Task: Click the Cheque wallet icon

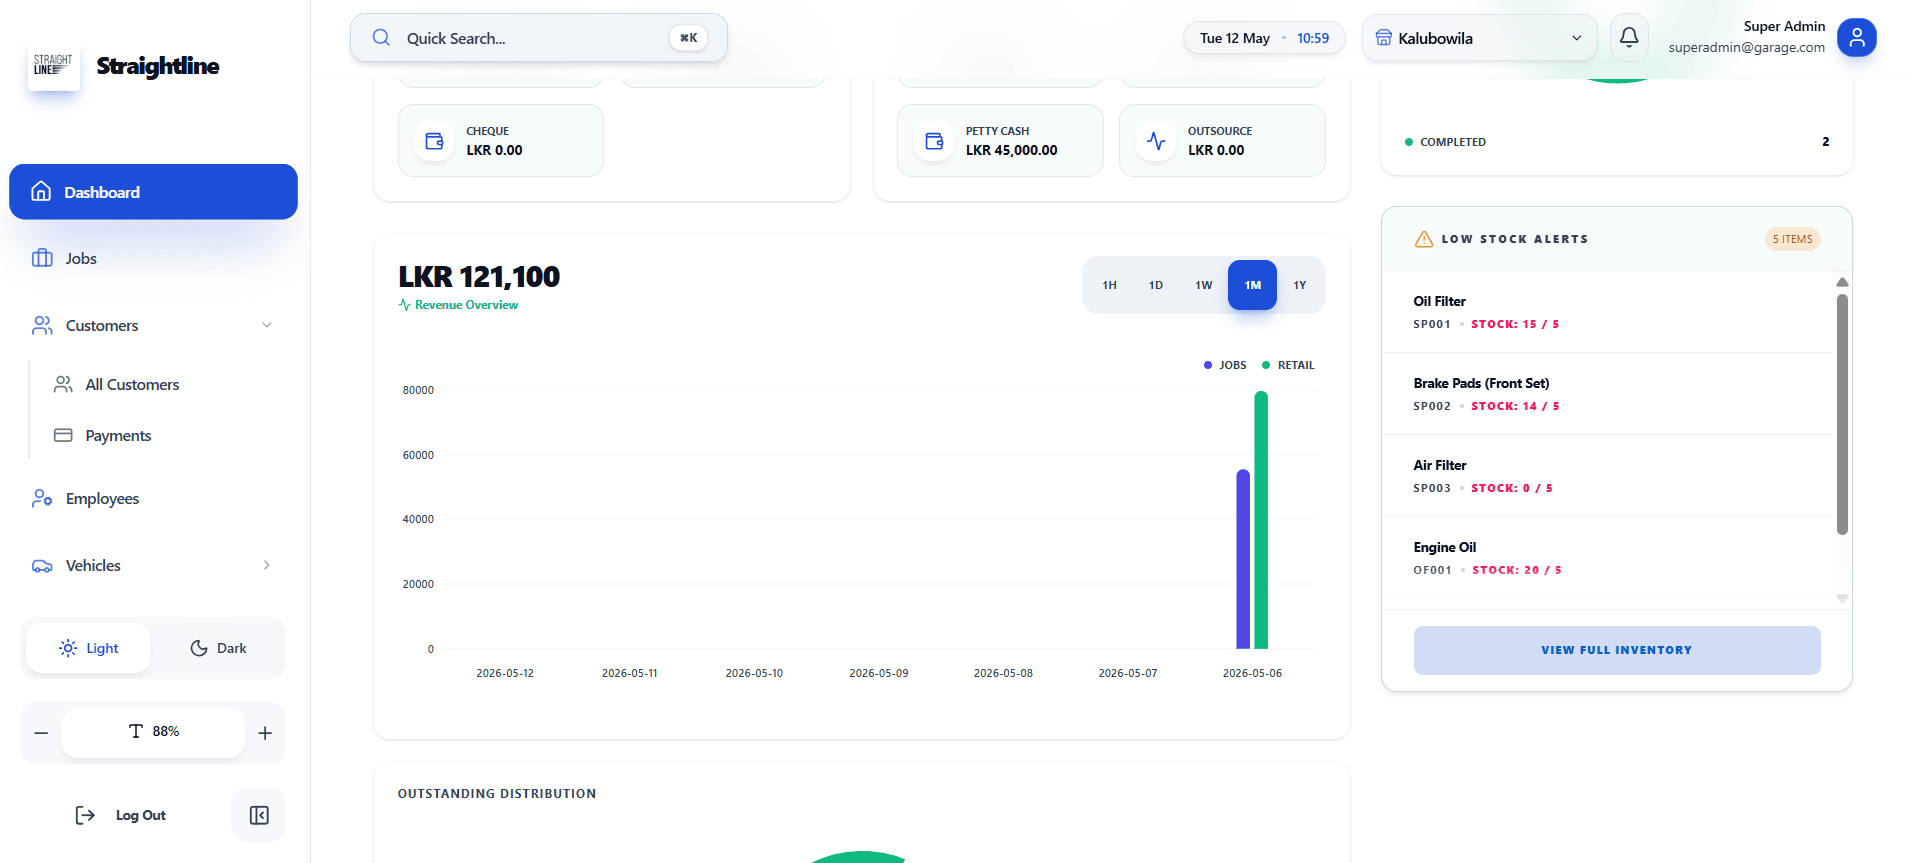Action: 435,141
